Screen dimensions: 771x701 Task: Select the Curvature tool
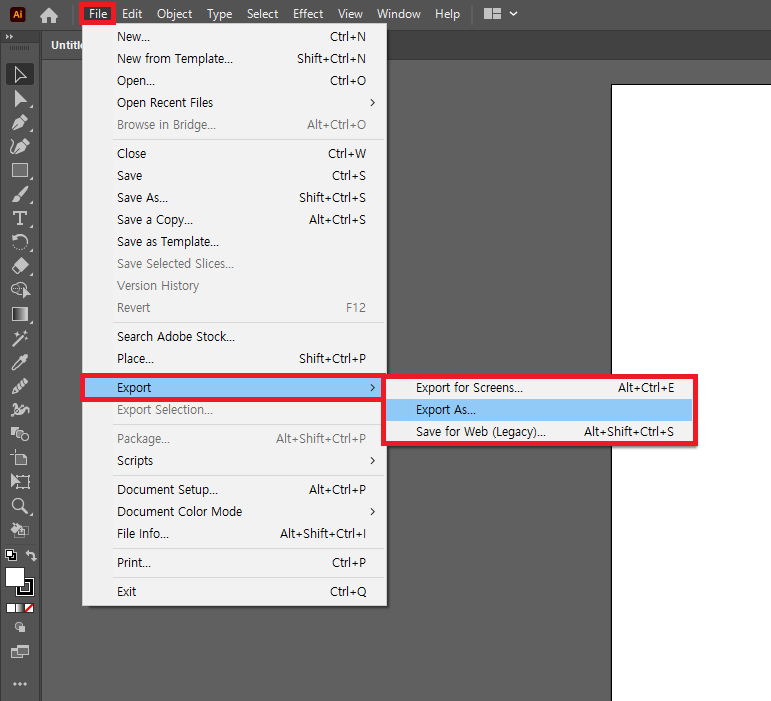20,146
